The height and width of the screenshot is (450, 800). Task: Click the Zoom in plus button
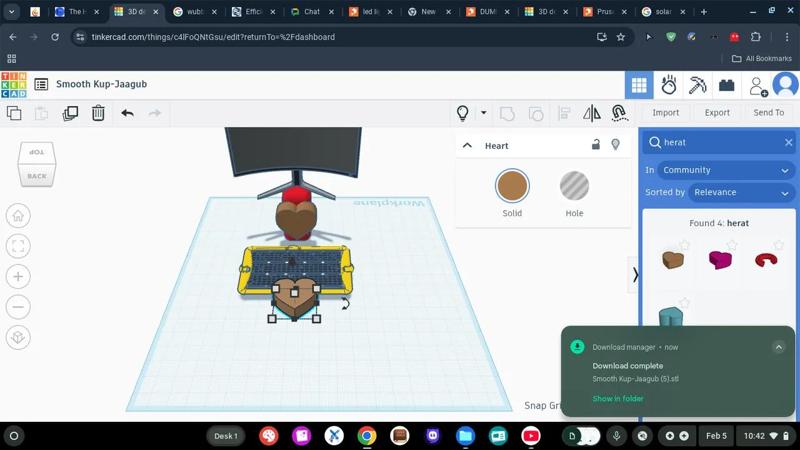click(x=18, y=277)
